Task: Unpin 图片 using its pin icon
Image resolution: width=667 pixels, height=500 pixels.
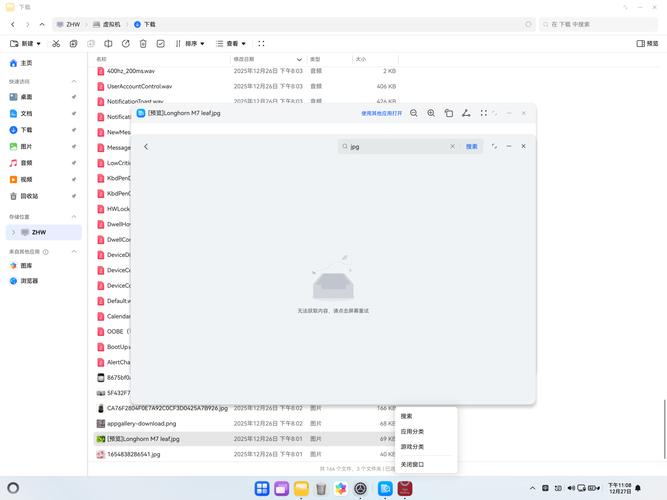Action: [74, 146]
